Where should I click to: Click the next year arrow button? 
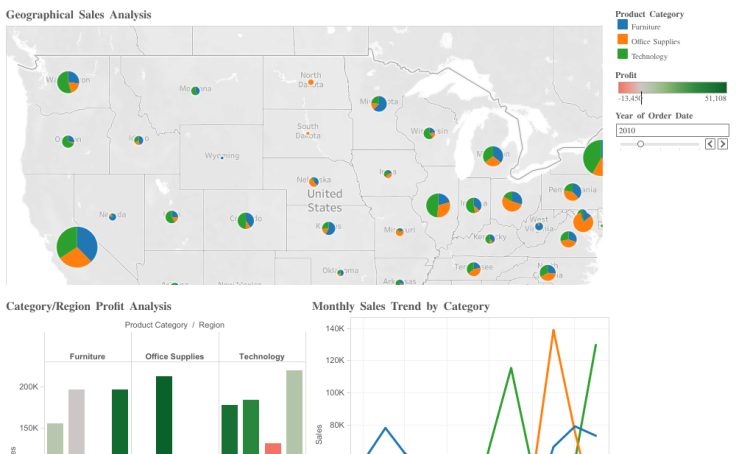click(722, 144)
